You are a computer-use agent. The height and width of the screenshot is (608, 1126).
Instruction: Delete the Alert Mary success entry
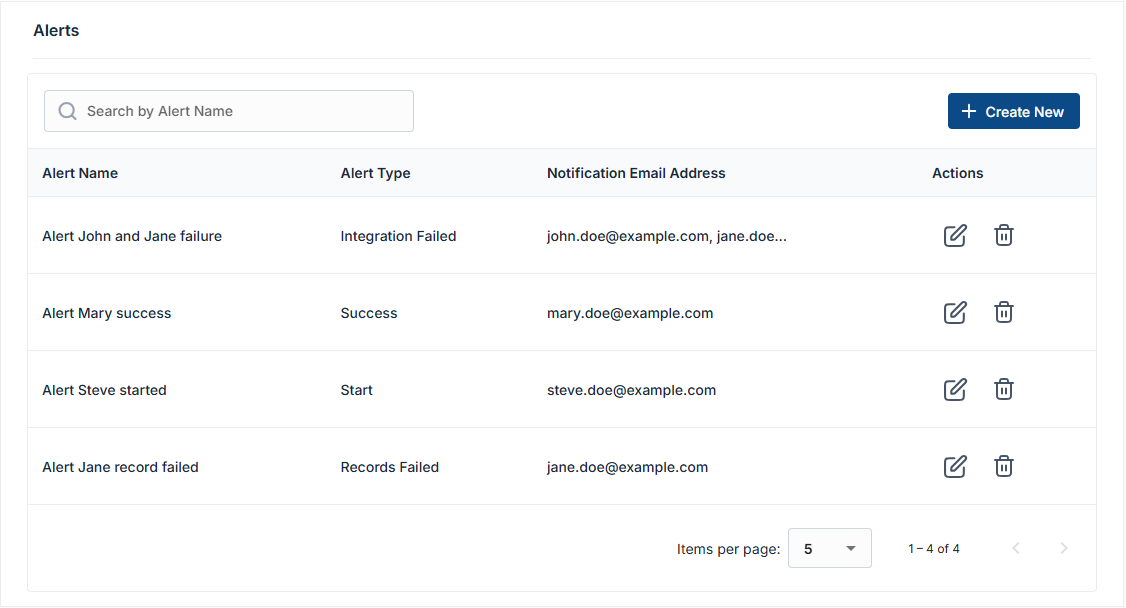pos(1004,313)
